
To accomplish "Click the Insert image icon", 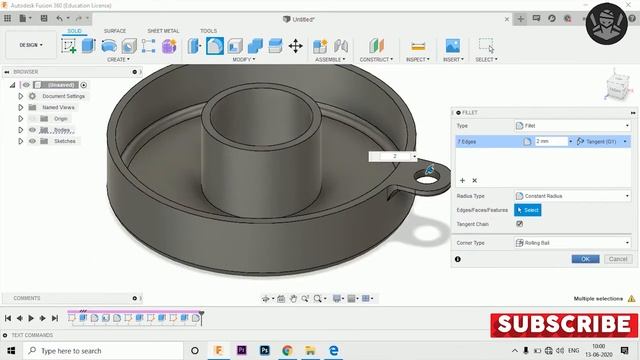I will coord(453,46).
